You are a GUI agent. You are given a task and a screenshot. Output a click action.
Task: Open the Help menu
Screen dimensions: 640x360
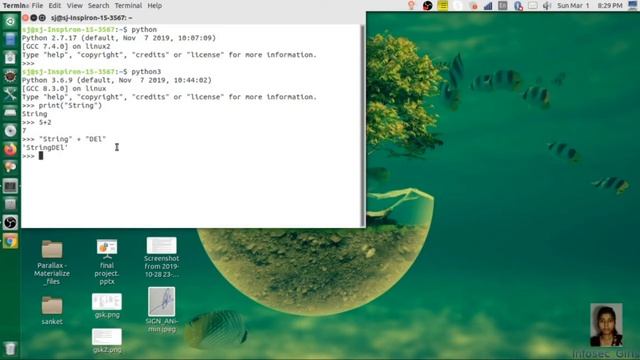(x=155, y=5)
